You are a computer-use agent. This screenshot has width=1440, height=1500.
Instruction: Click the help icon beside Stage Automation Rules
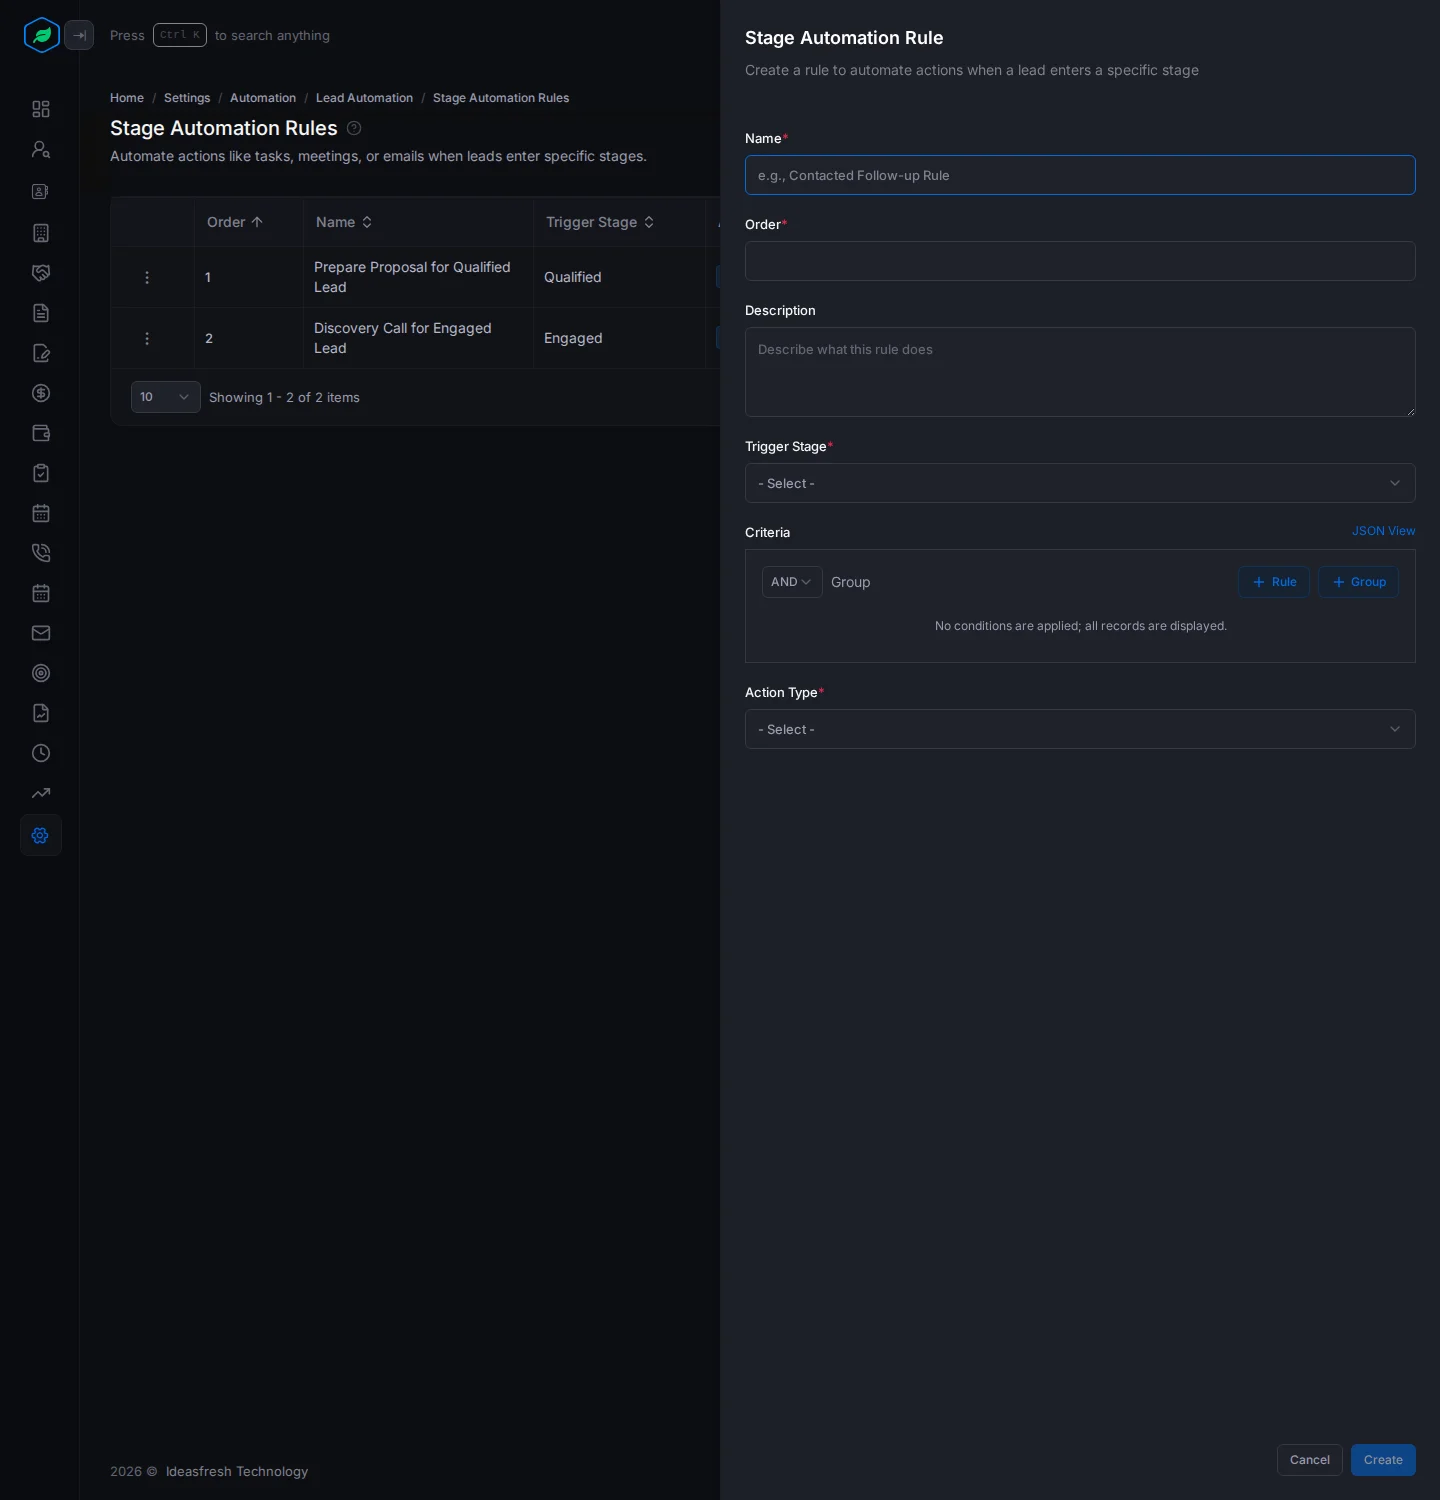tap(354, 128)
